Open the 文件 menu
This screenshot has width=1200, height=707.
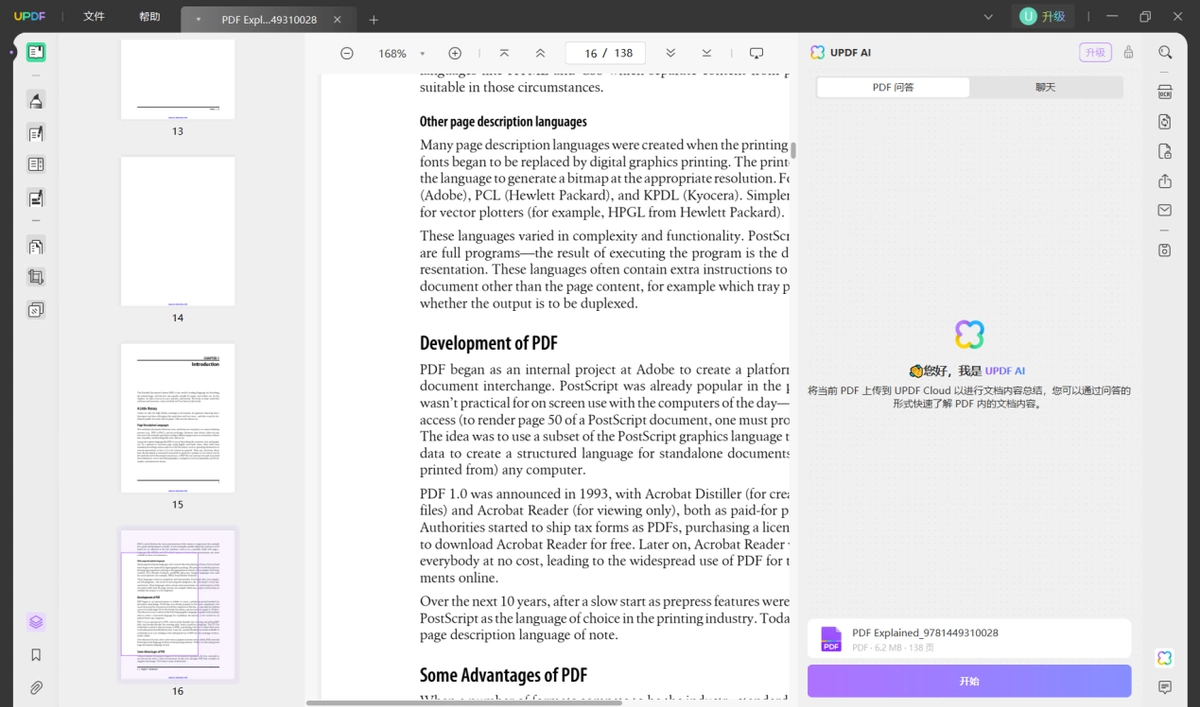[94, 17]
